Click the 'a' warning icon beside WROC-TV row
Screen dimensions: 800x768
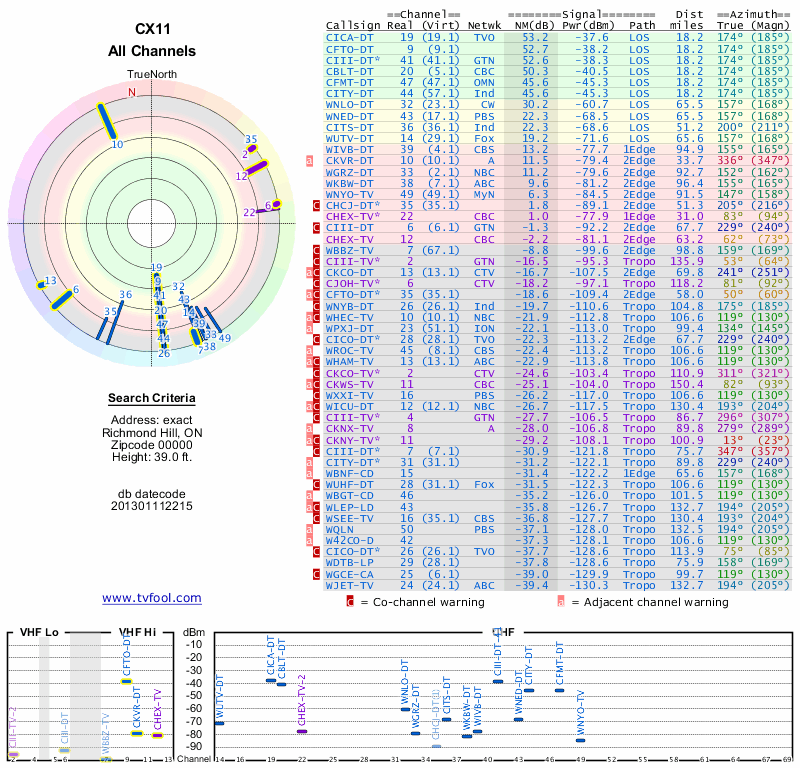click(309, 351)
